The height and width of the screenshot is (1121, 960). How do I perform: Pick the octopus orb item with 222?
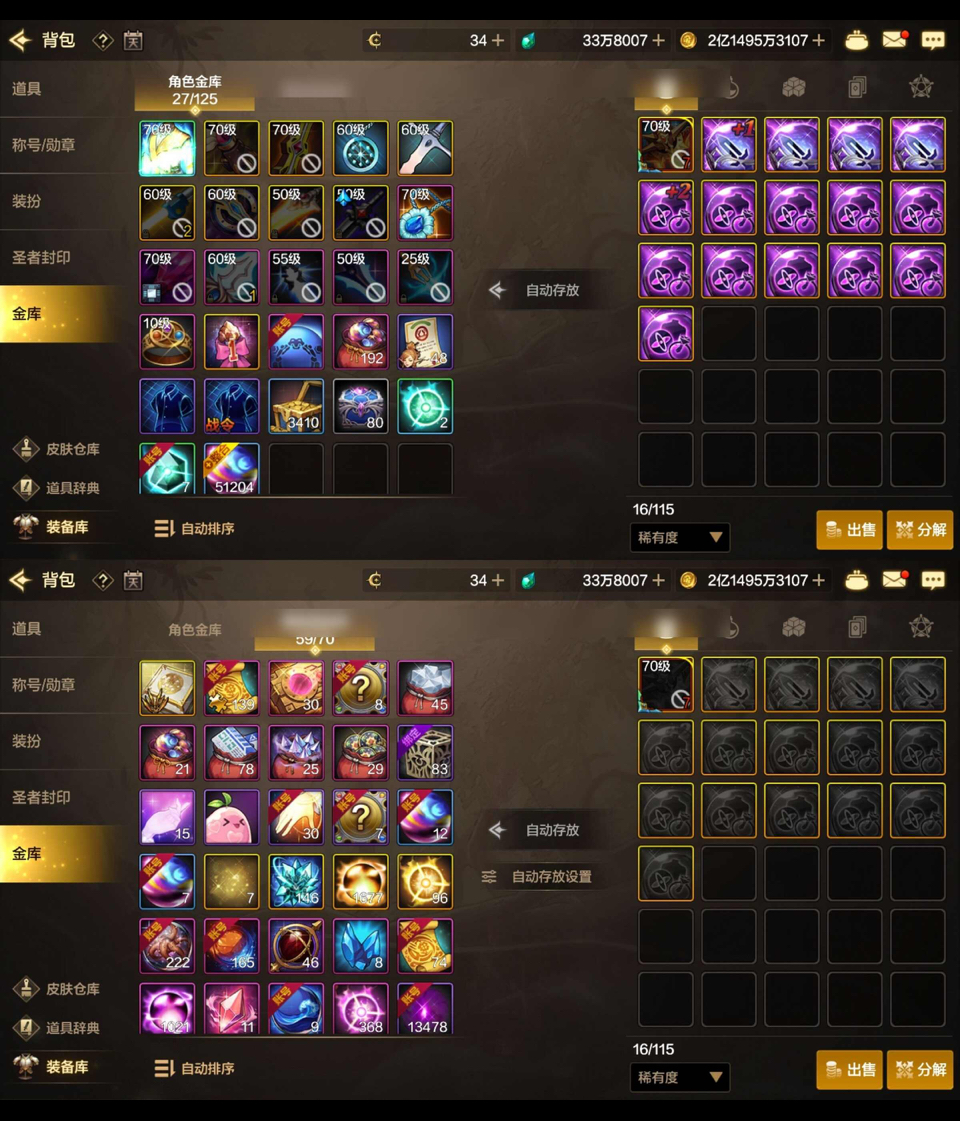click(x=167, y=946)
